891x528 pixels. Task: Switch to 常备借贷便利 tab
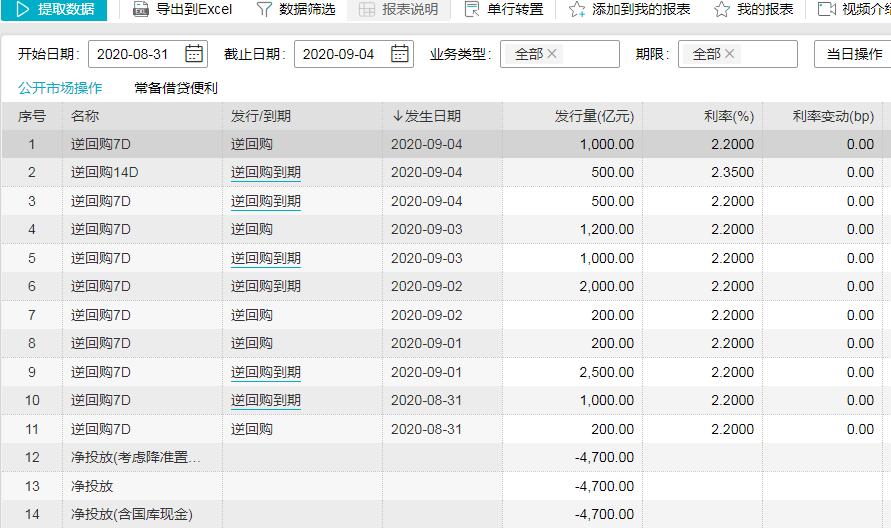[x=176, y=88]
